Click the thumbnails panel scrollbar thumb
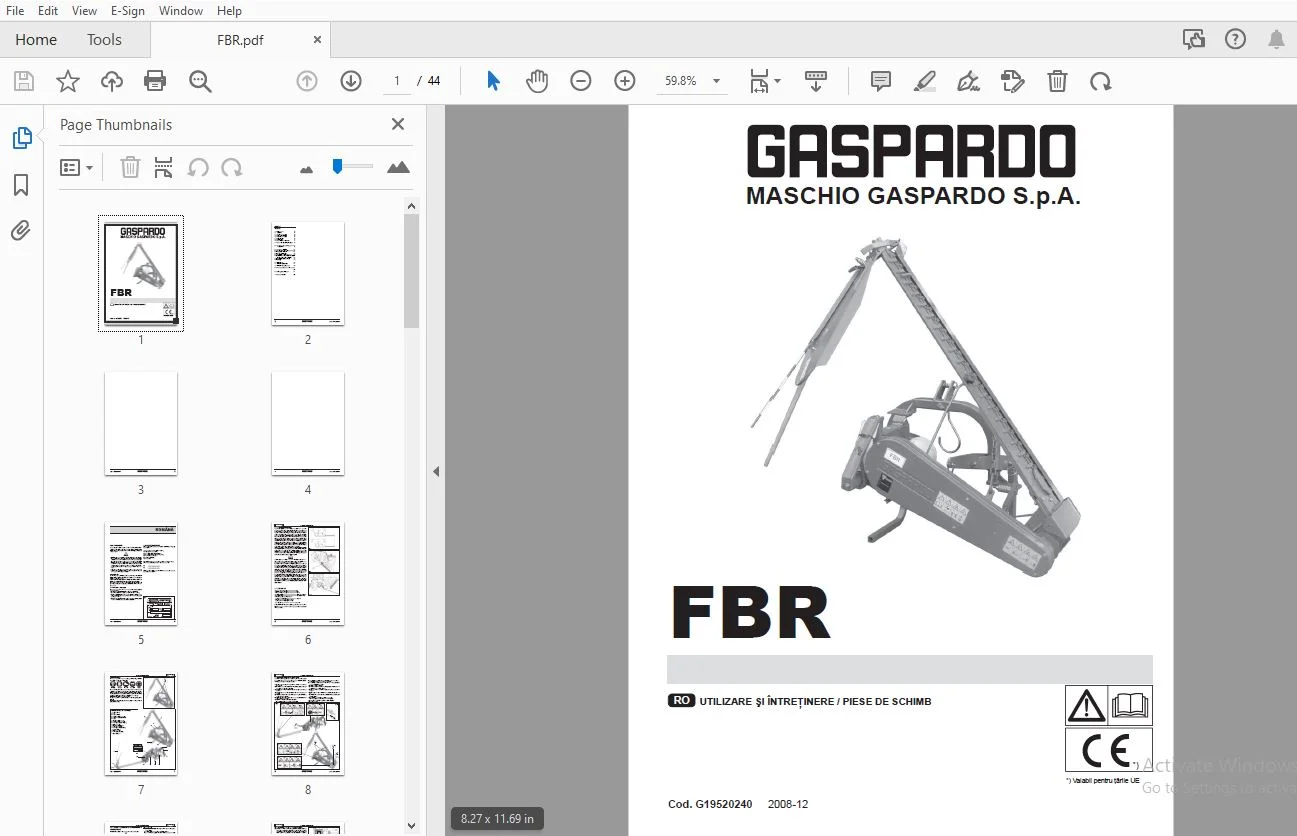The height and width of the screenshot is (836, 1297). click(411, 270)
